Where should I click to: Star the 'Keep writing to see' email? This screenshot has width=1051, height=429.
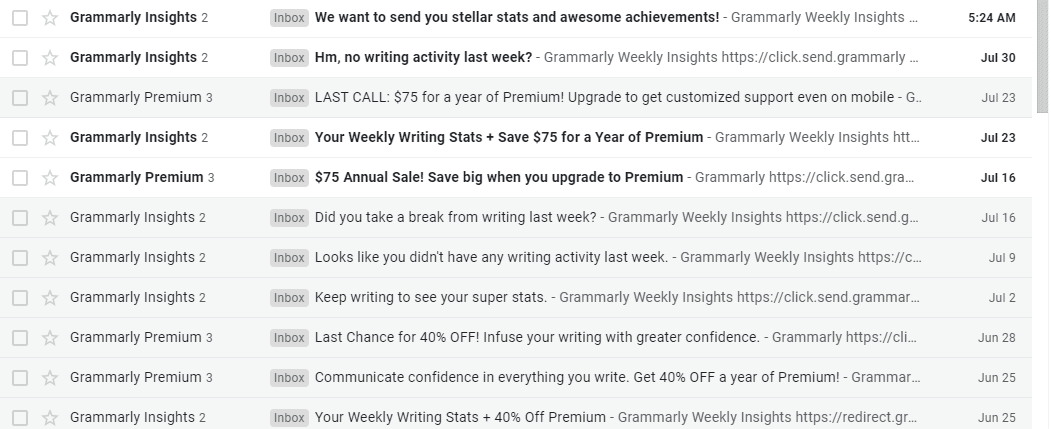tap(50, 298)
